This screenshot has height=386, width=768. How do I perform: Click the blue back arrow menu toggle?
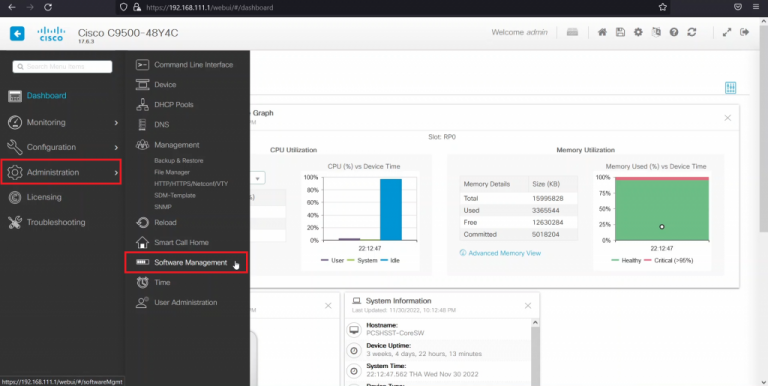pos(17,34)
